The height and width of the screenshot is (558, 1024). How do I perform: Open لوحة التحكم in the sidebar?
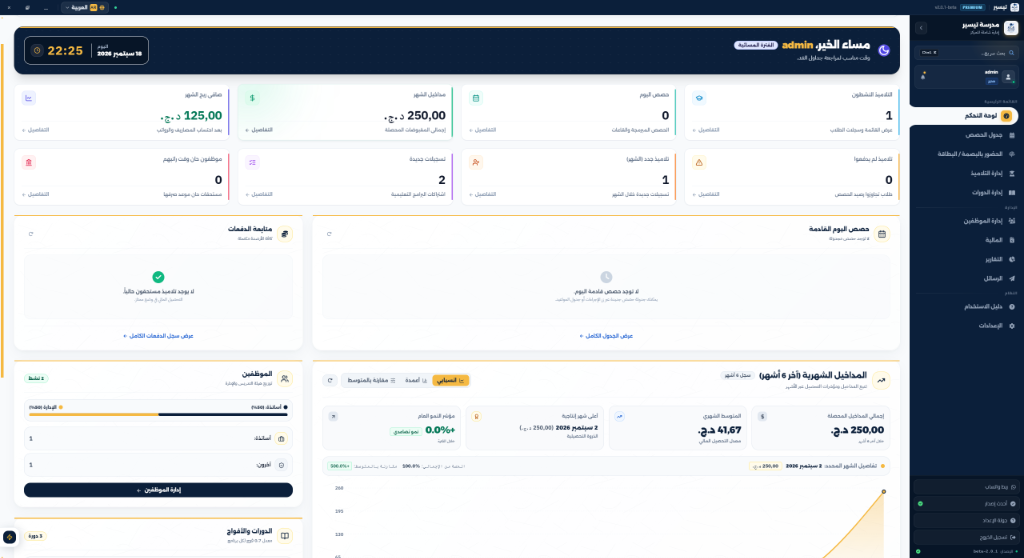pos(964,116)
